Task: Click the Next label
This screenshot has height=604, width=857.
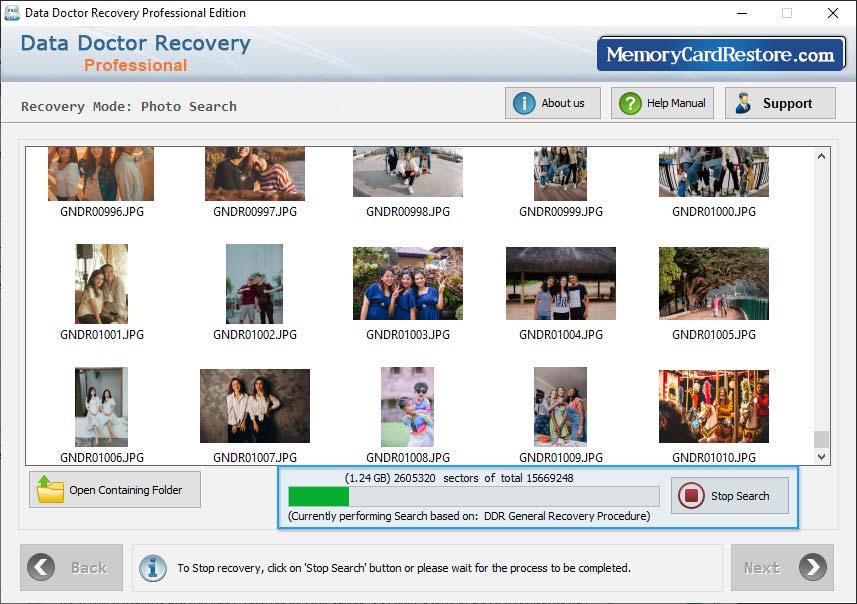Action: [x=761, y=568]
